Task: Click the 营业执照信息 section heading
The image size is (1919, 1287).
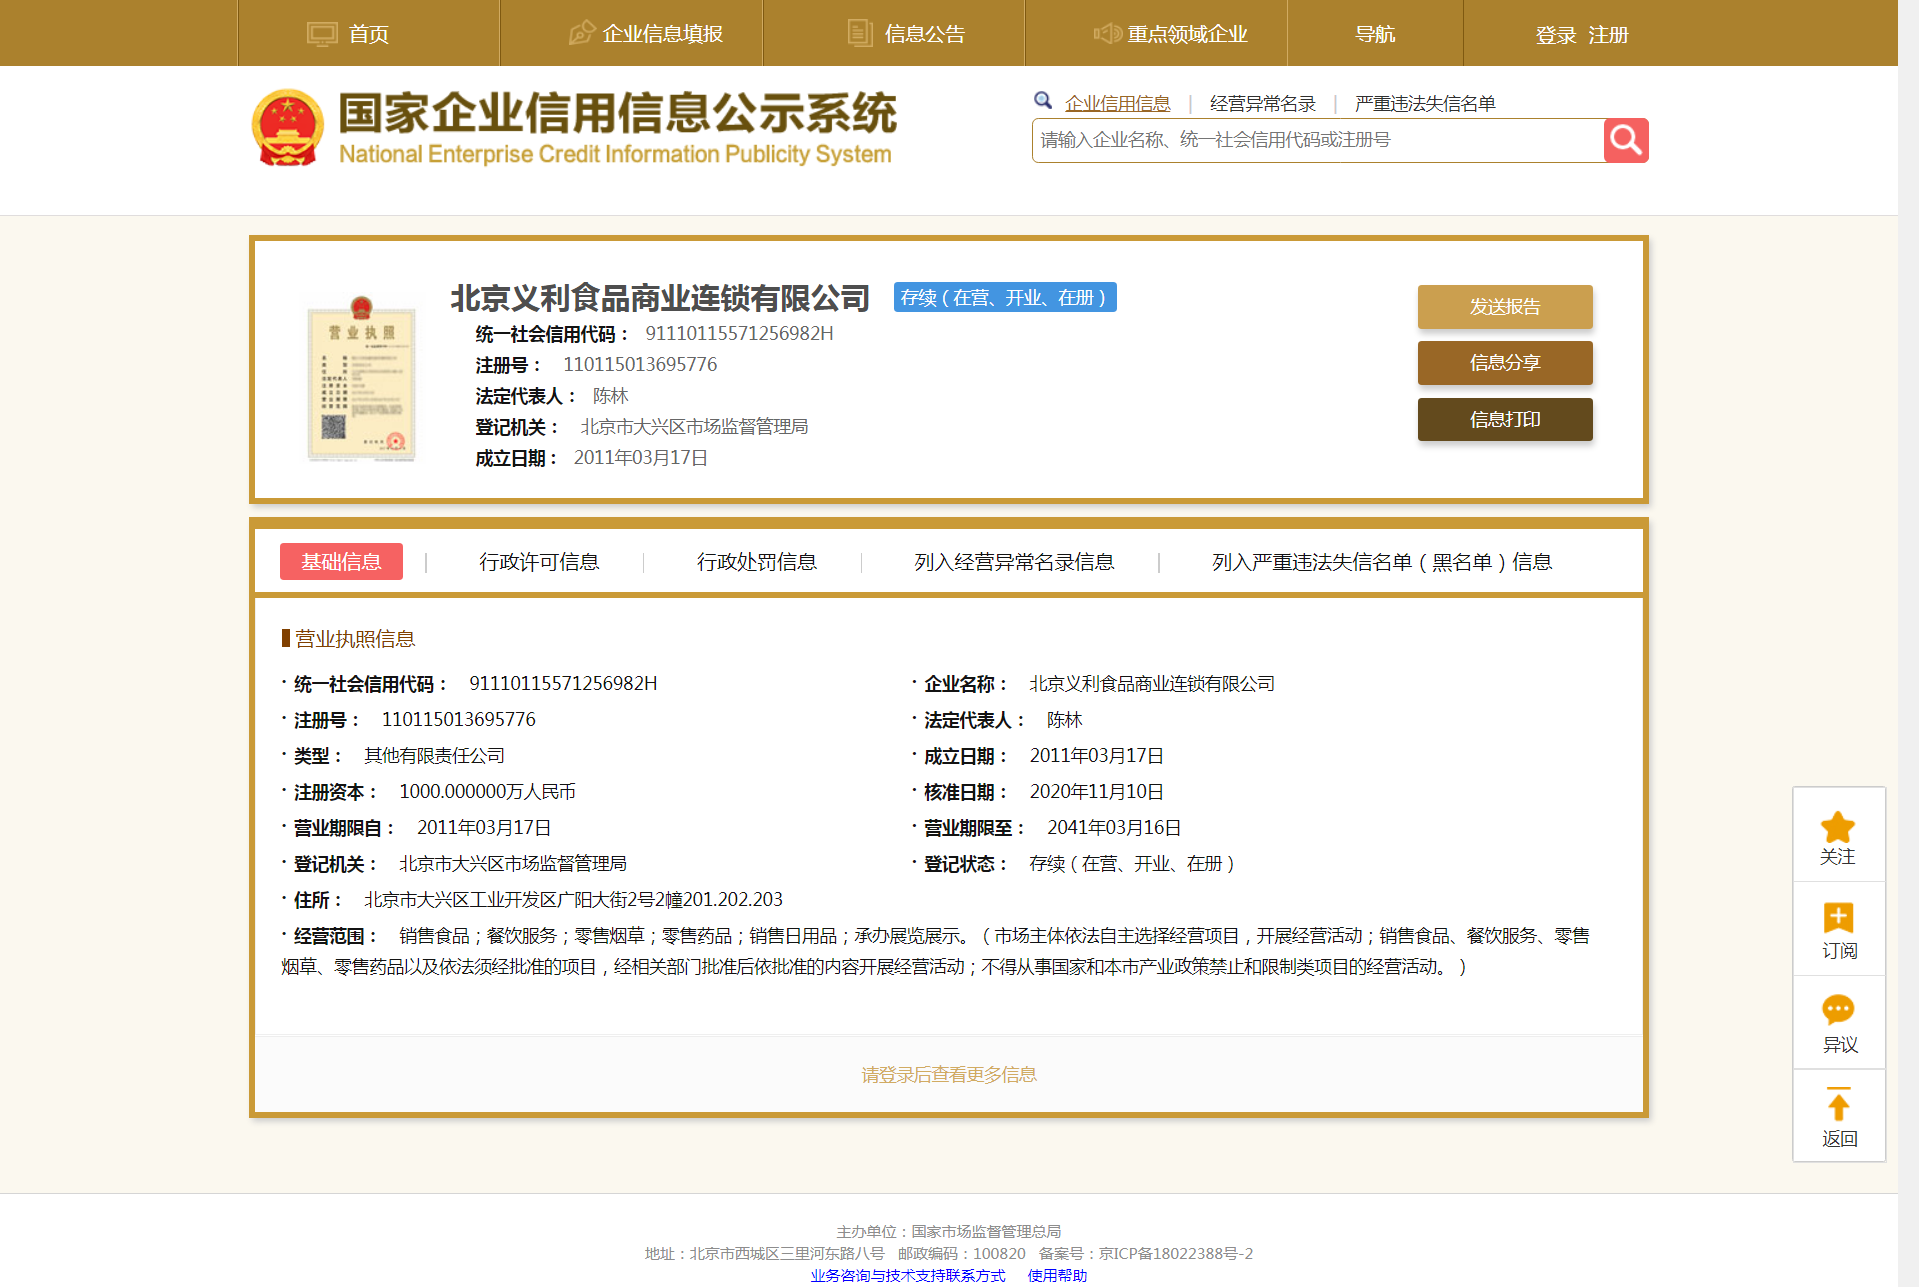Action: point(354,638)
